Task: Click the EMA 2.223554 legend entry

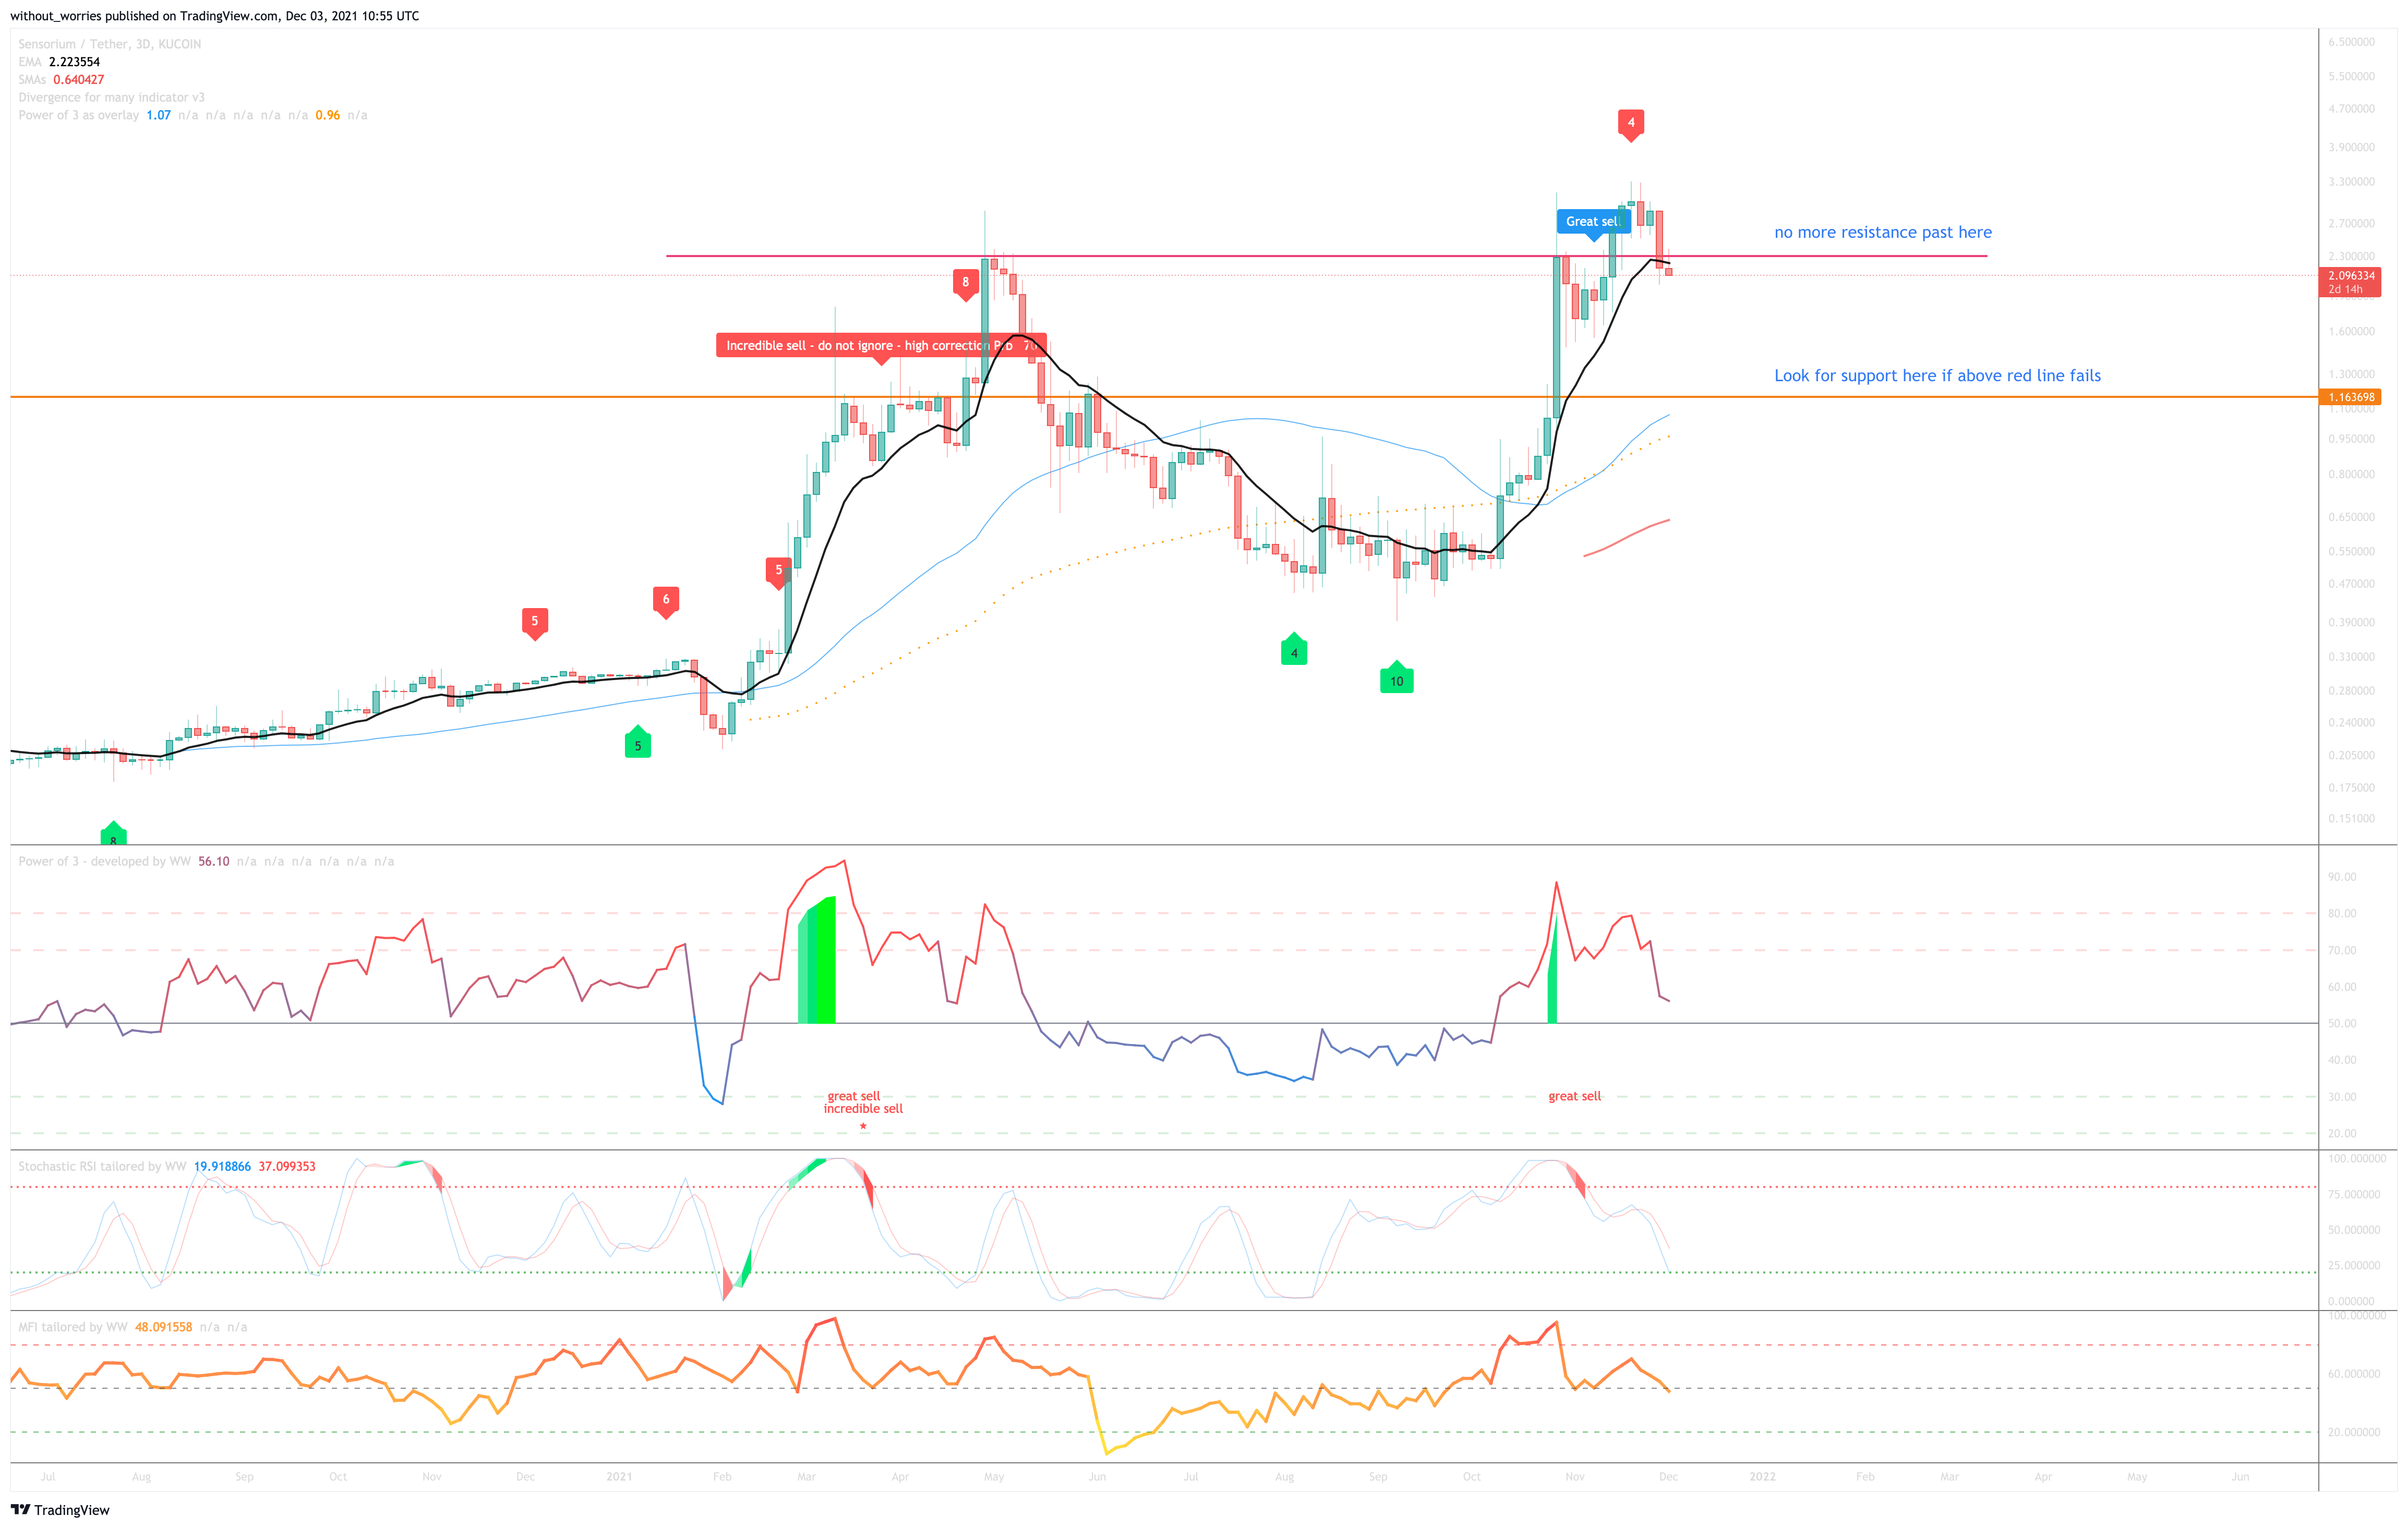Action: click(59, 62)
